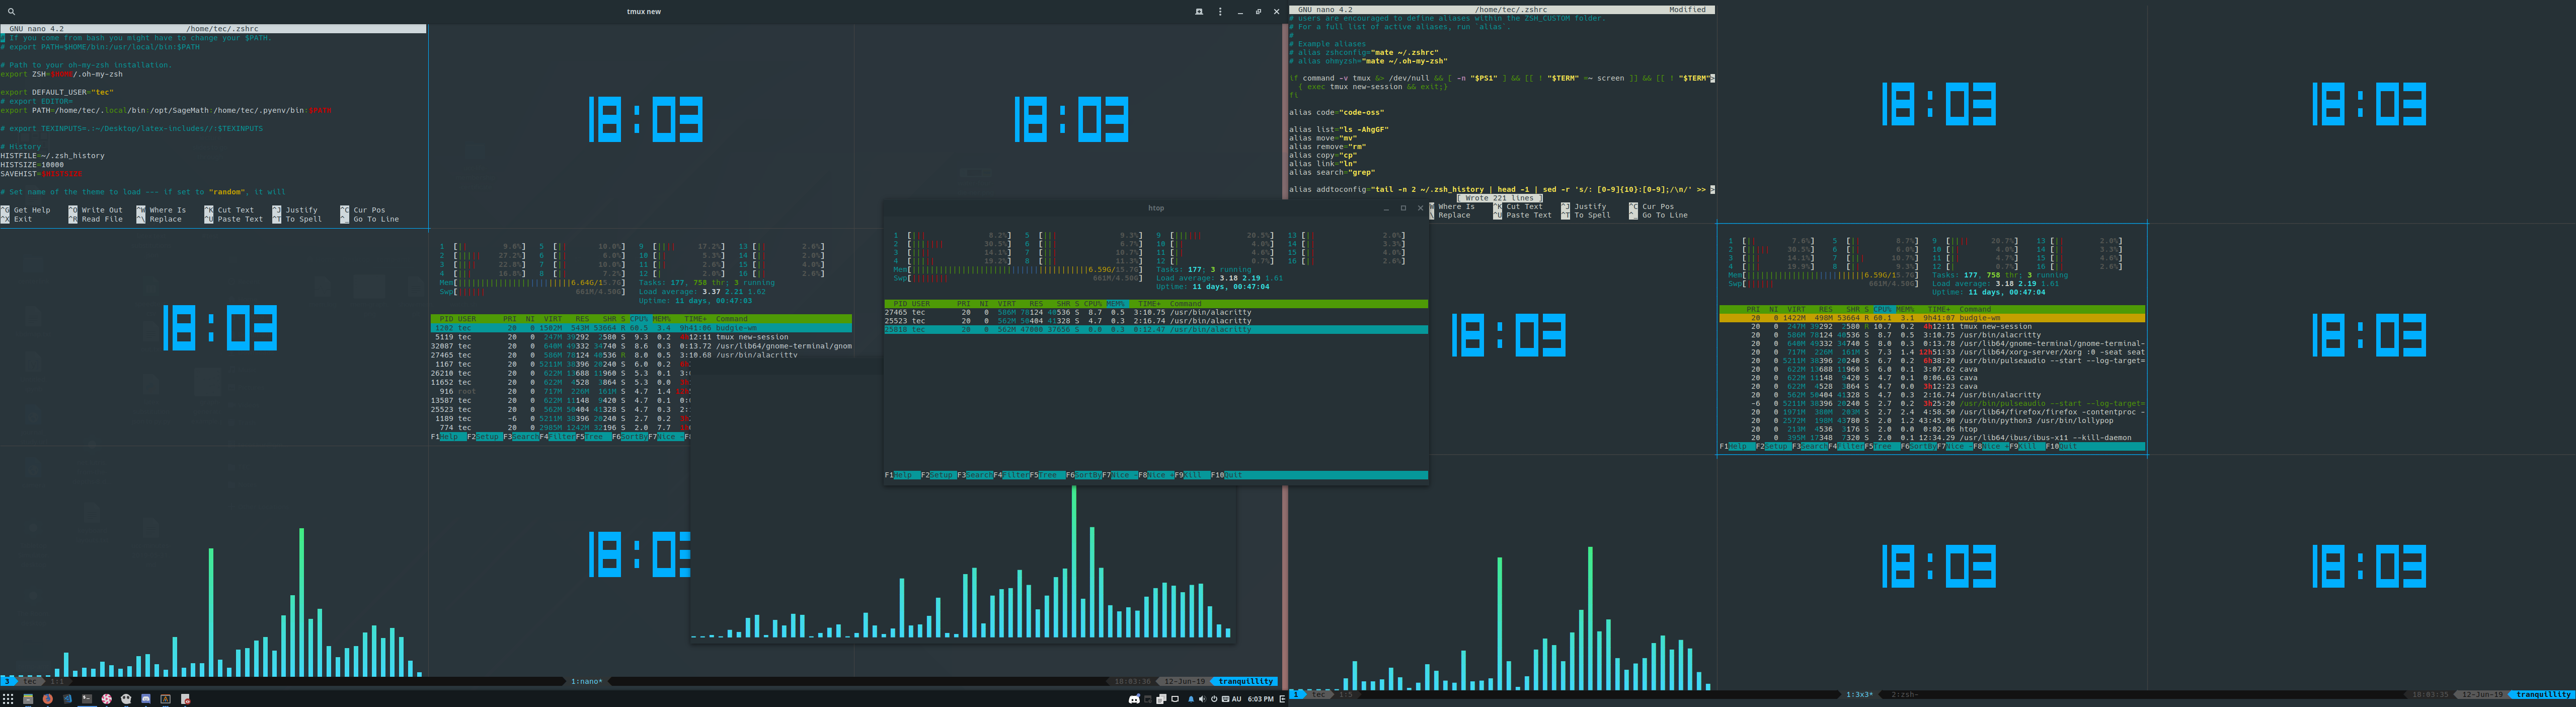Open the power menu tray icon
2576x707 pixels.
click(x=1214, y=699)
